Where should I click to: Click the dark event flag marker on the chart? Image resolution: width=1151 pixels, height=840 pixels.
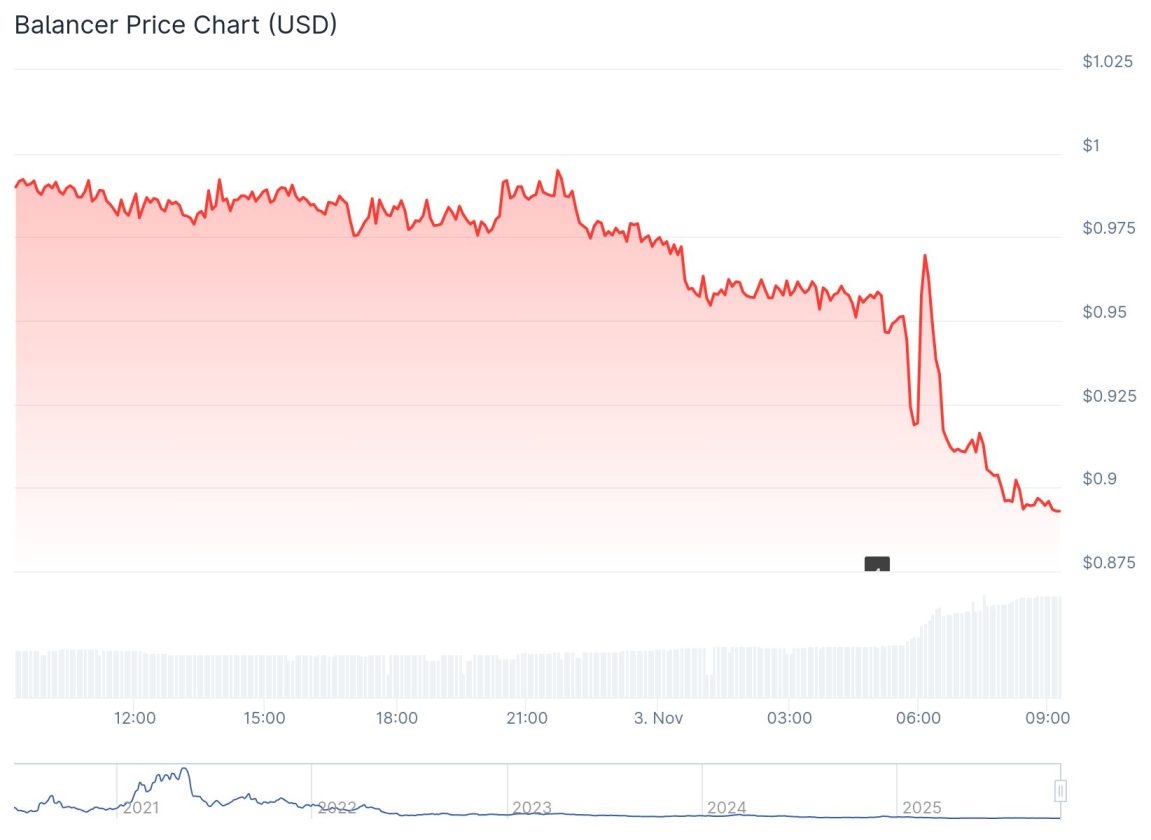coord(877,565)
